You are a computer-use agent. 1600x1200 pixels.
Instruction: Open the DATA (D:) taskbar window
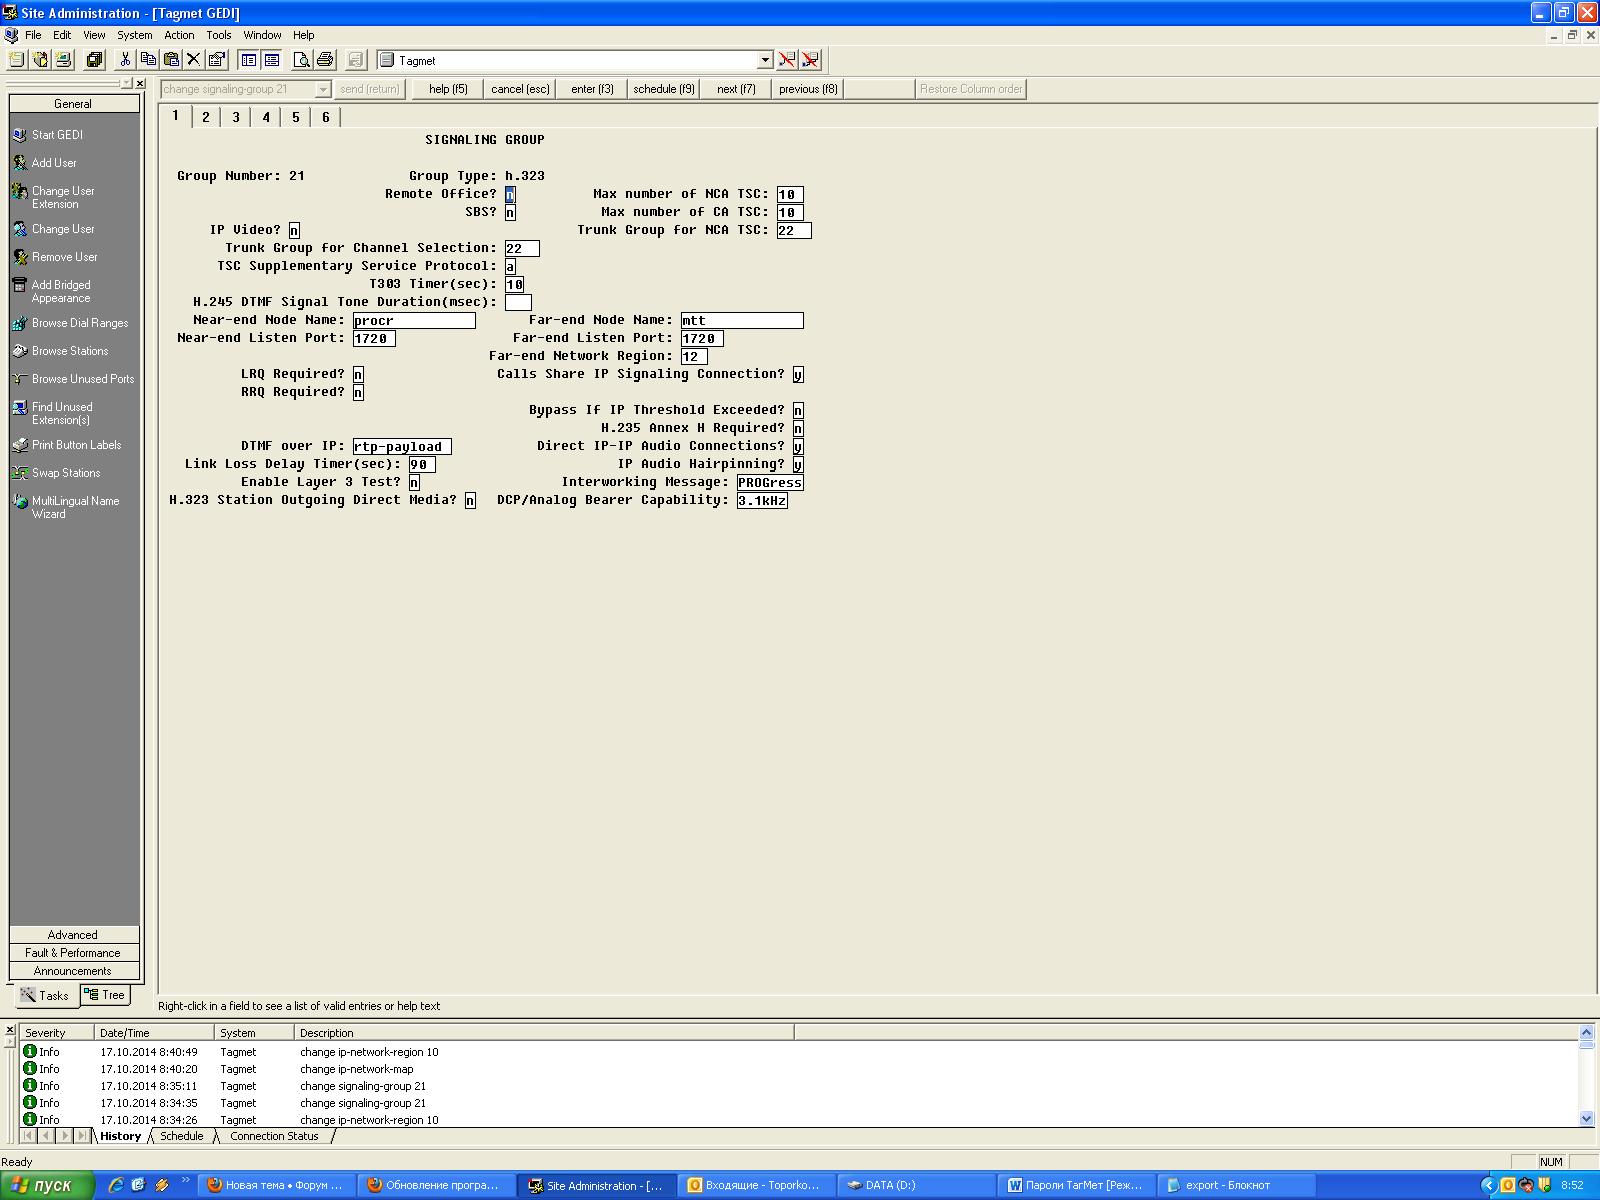click(915, 1185)
